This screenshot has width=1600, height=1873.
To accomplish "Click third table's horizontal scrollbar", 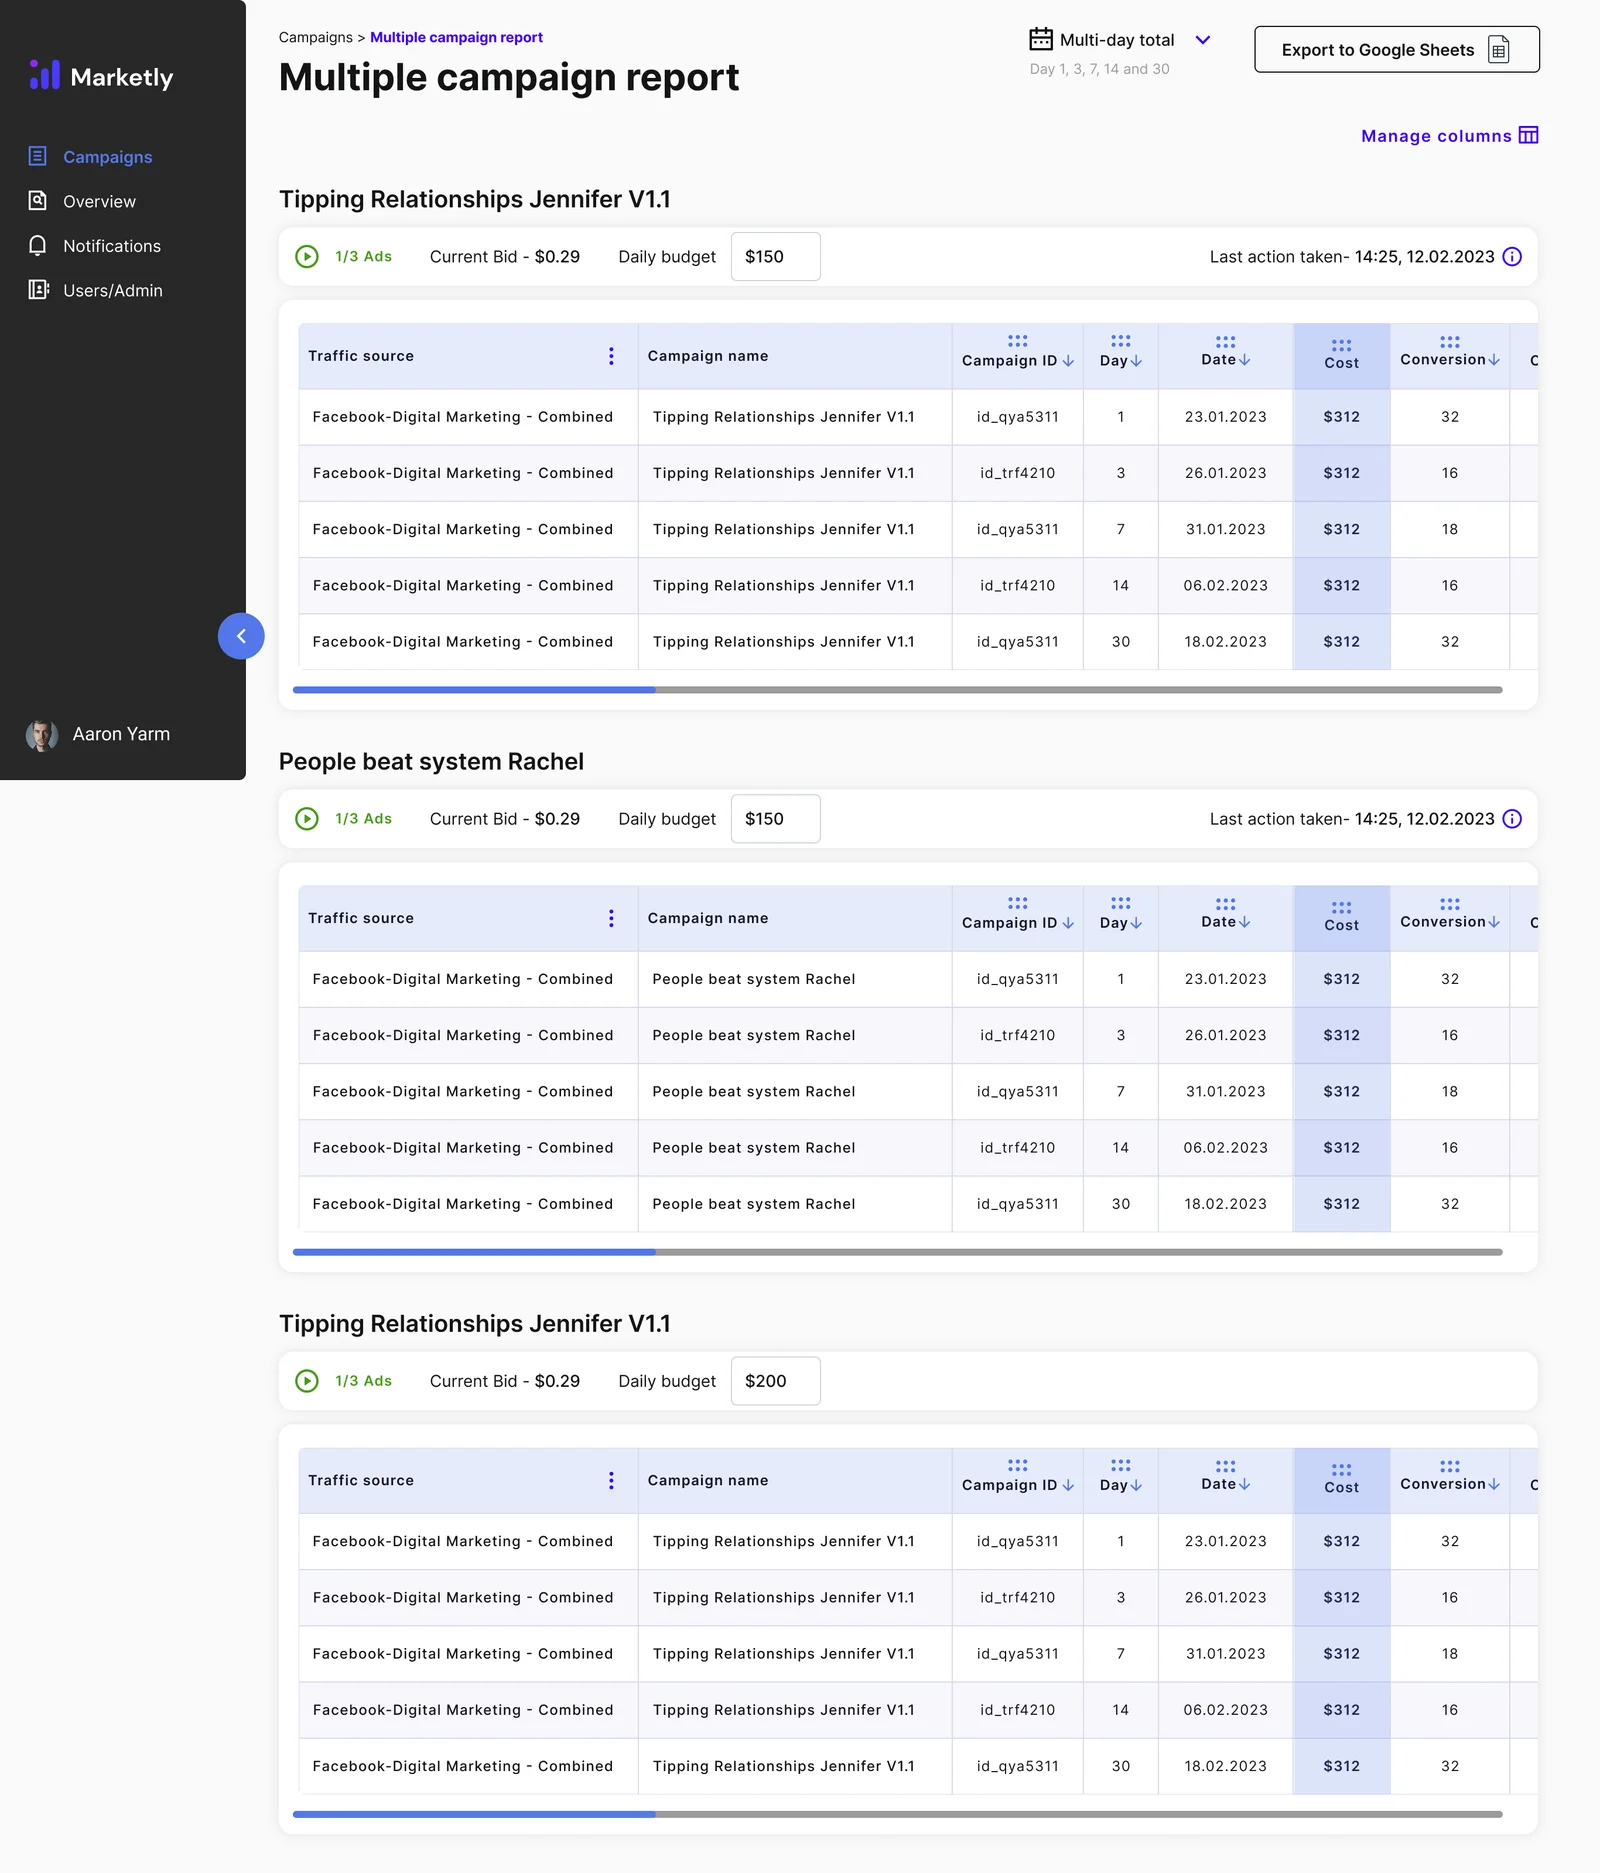I will [x=897, y=1814].
